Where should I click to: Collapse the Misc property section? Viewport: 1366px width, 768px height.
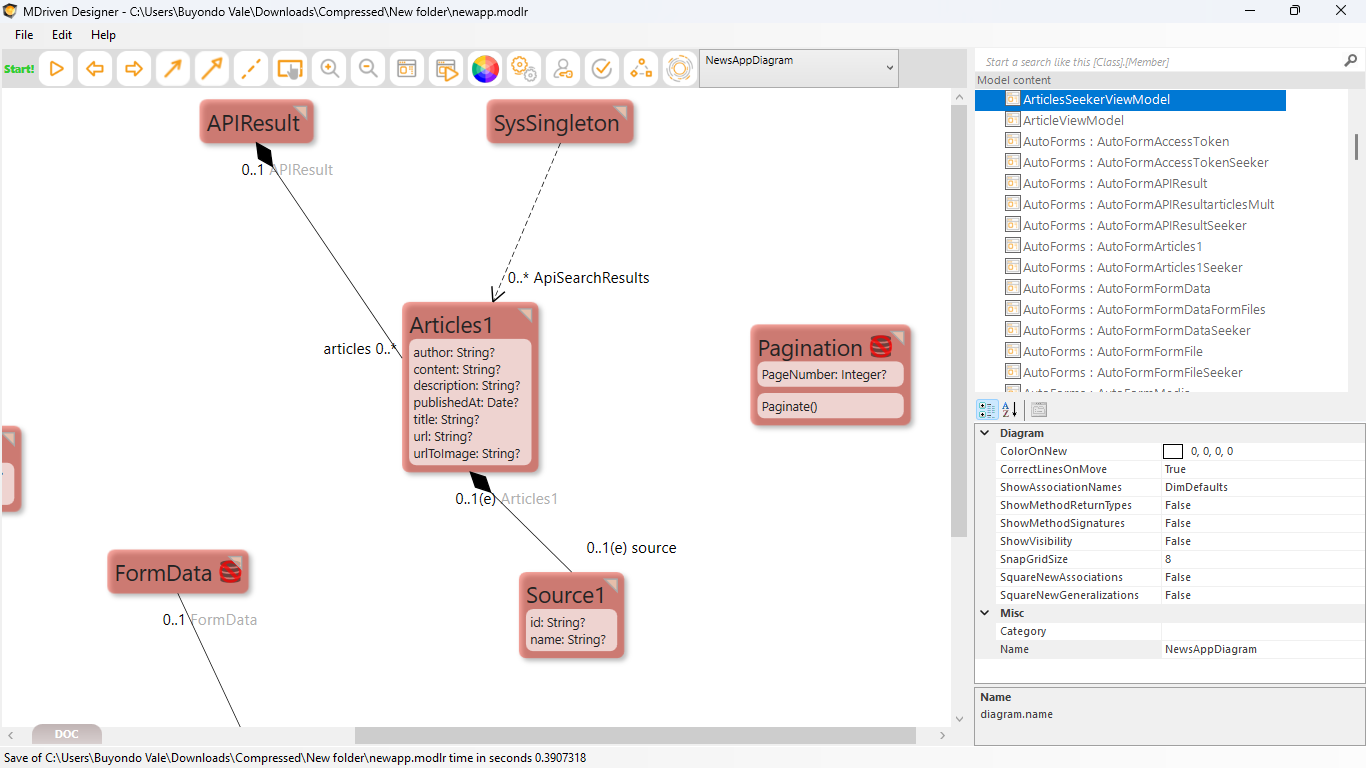point(985,613)
